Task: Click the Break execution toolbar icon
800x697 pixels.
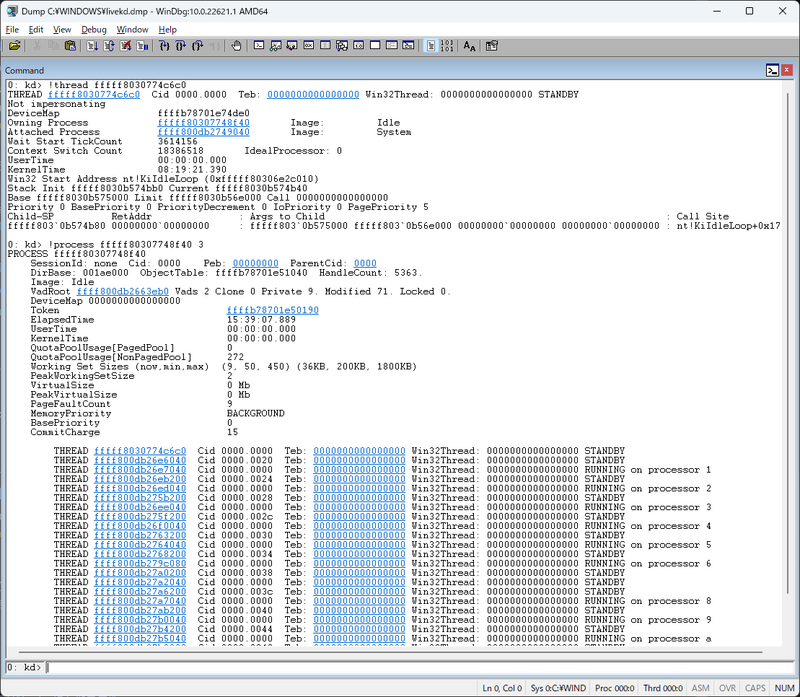Action: coord(142,46)
